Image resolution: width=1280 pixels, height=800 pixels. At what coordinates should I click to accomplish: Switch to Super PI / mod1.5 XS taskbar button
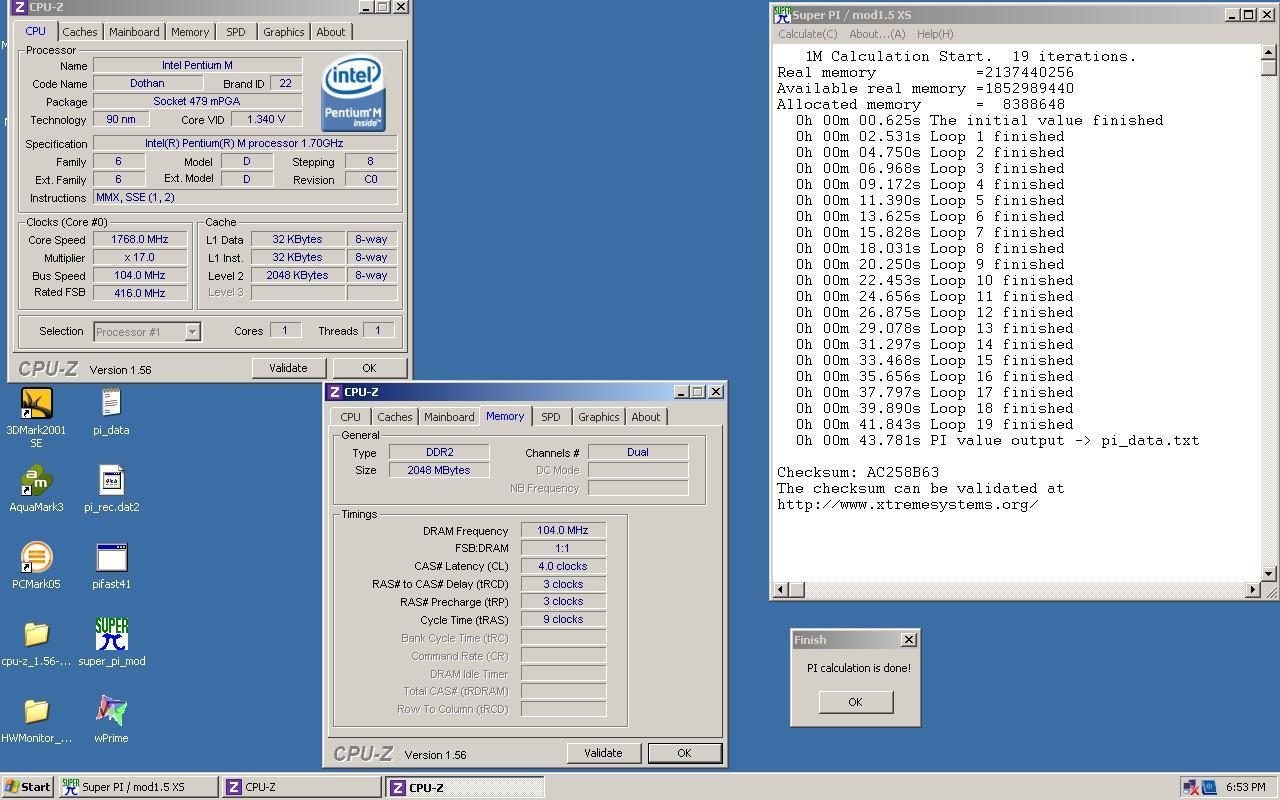138,787
